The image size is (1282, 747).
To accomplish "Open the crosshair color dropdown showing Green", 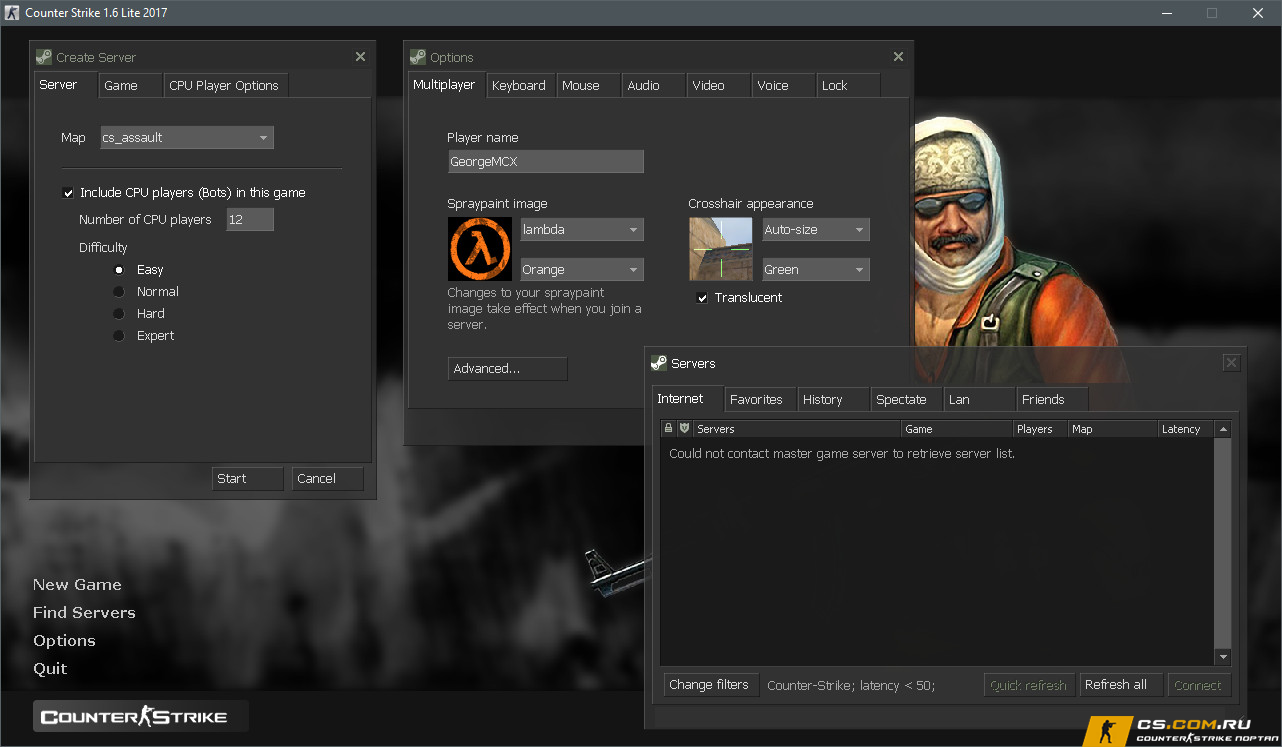I will (x=815, y=270).
